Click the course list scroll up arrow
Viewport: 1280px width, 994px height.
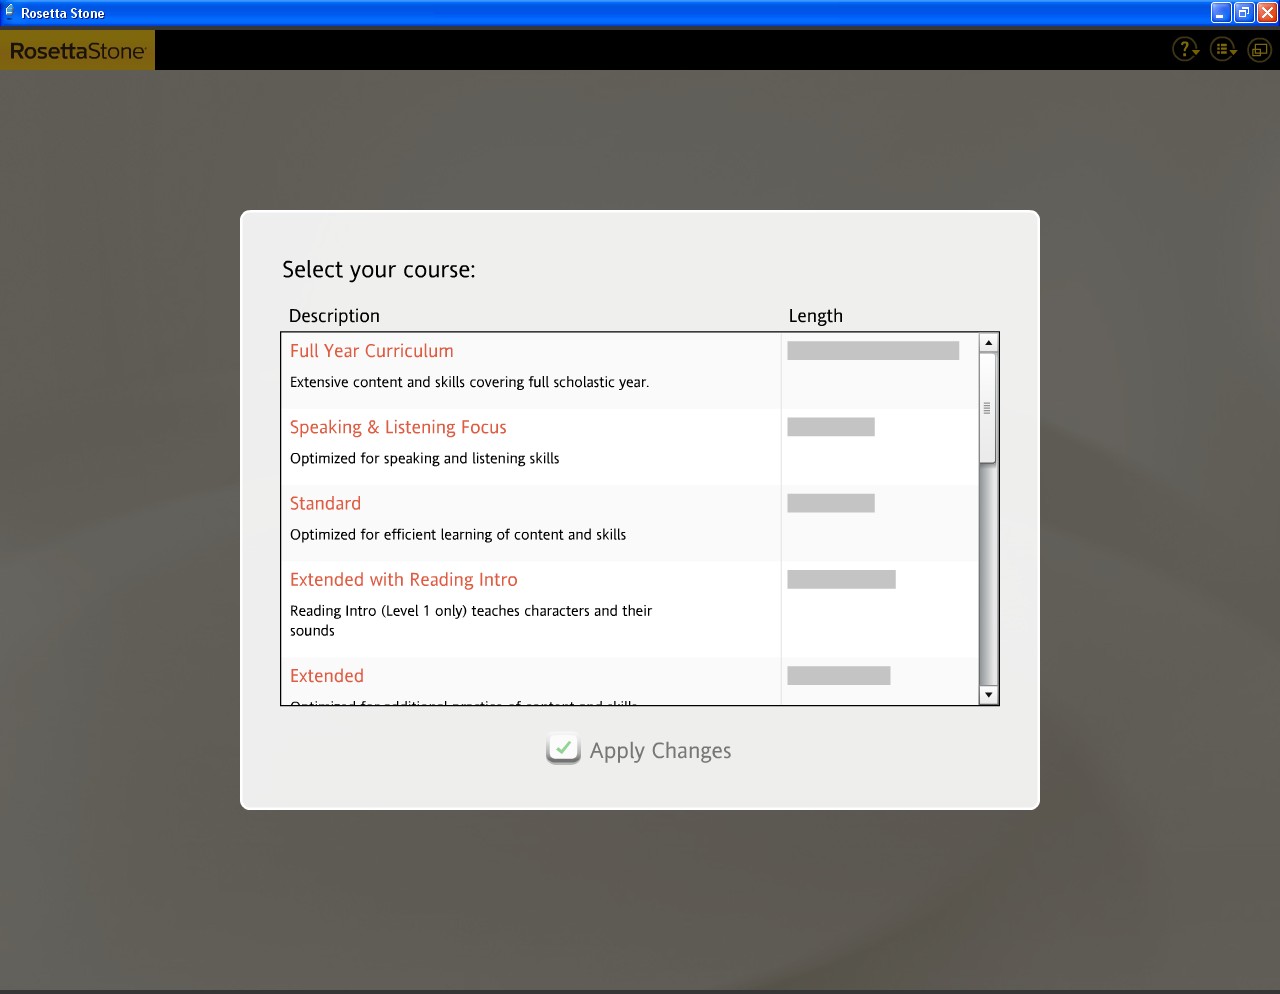point(988,343)
